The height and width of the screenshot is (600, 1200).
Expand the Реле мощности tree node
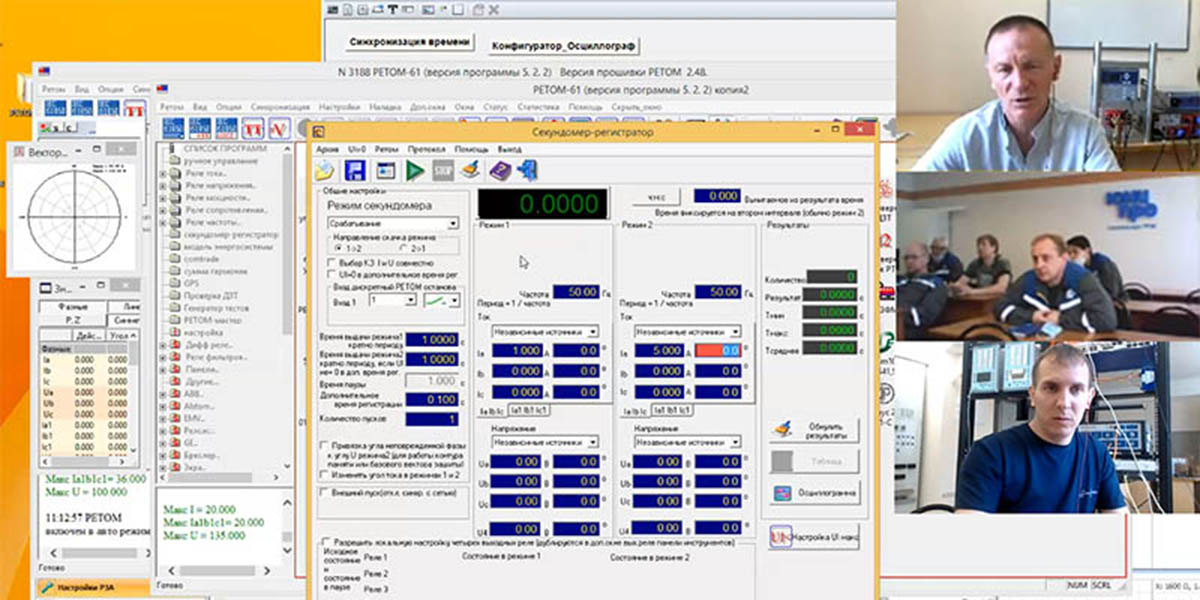pos(163,198)
